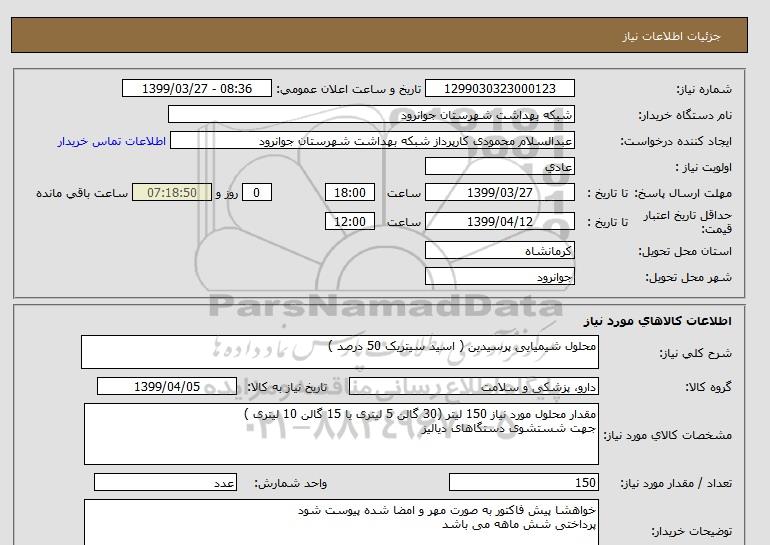Select the label تعداد / مقدار مورد نیاز
770x545 pixels.
pos(676,484)
